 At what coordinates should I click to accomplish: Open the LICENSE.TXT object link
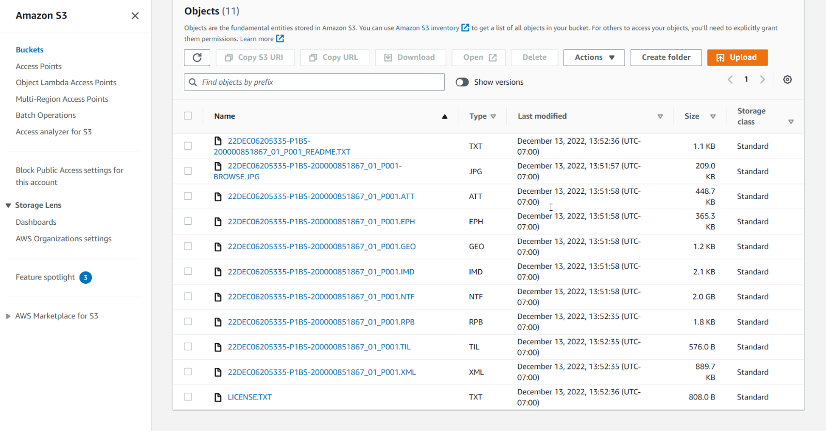coord(250,397)
